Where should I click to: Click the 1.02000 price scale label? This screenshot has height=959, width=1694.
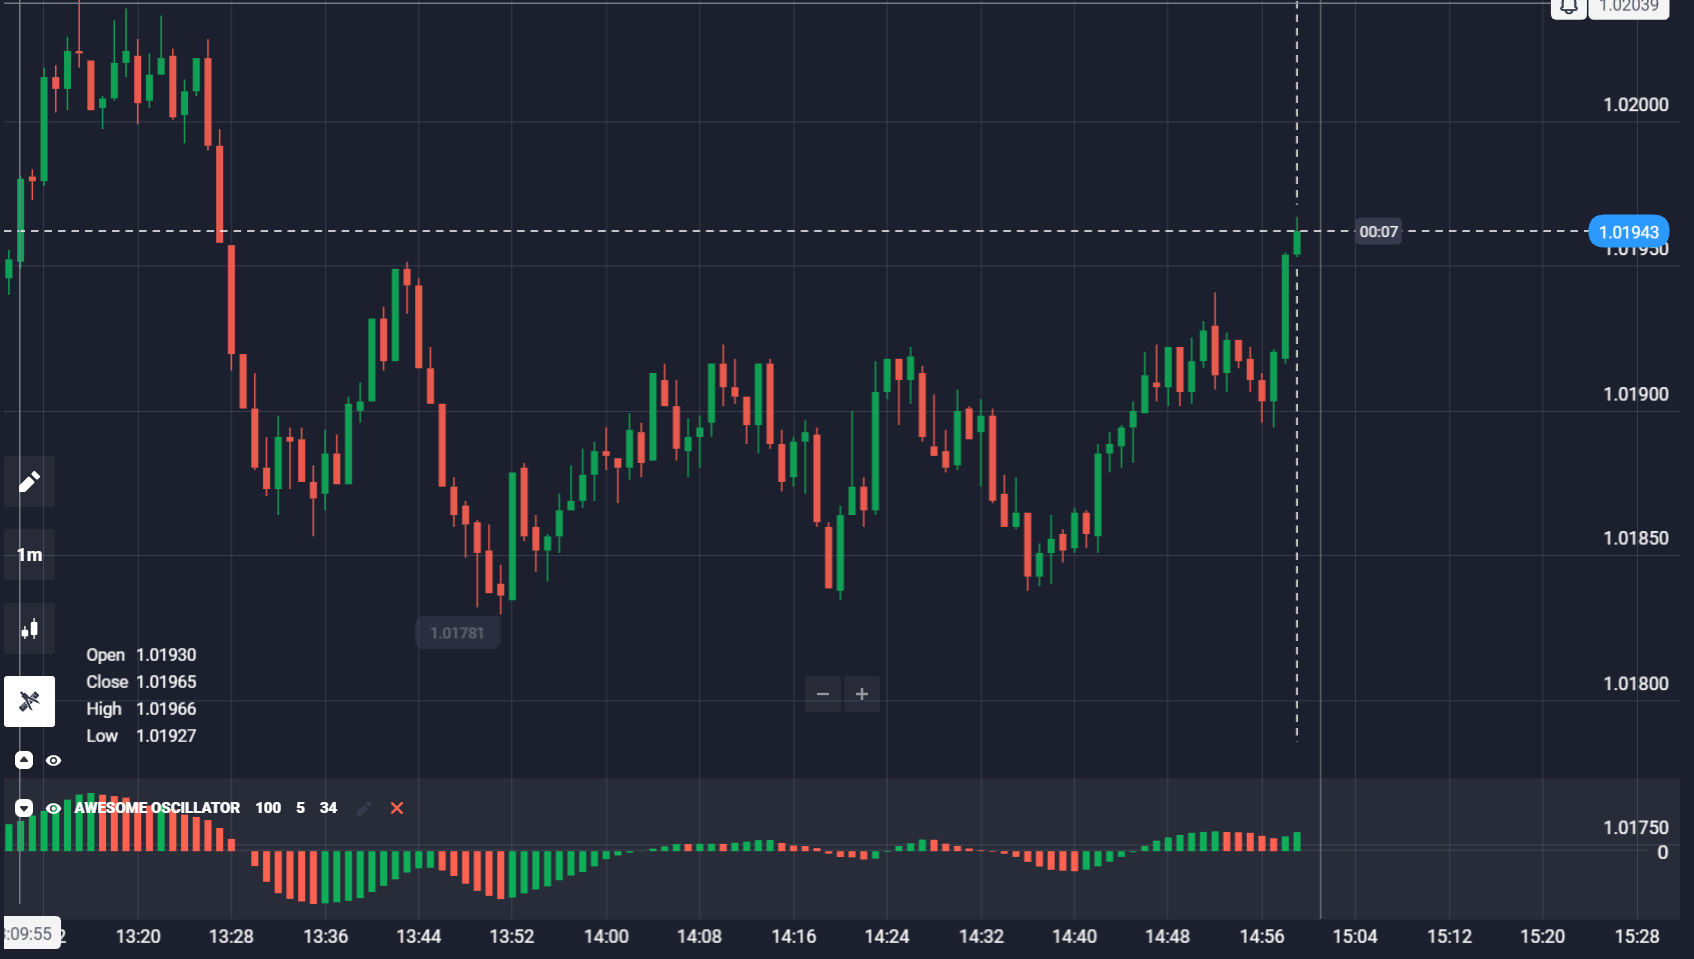[1635, 105]
